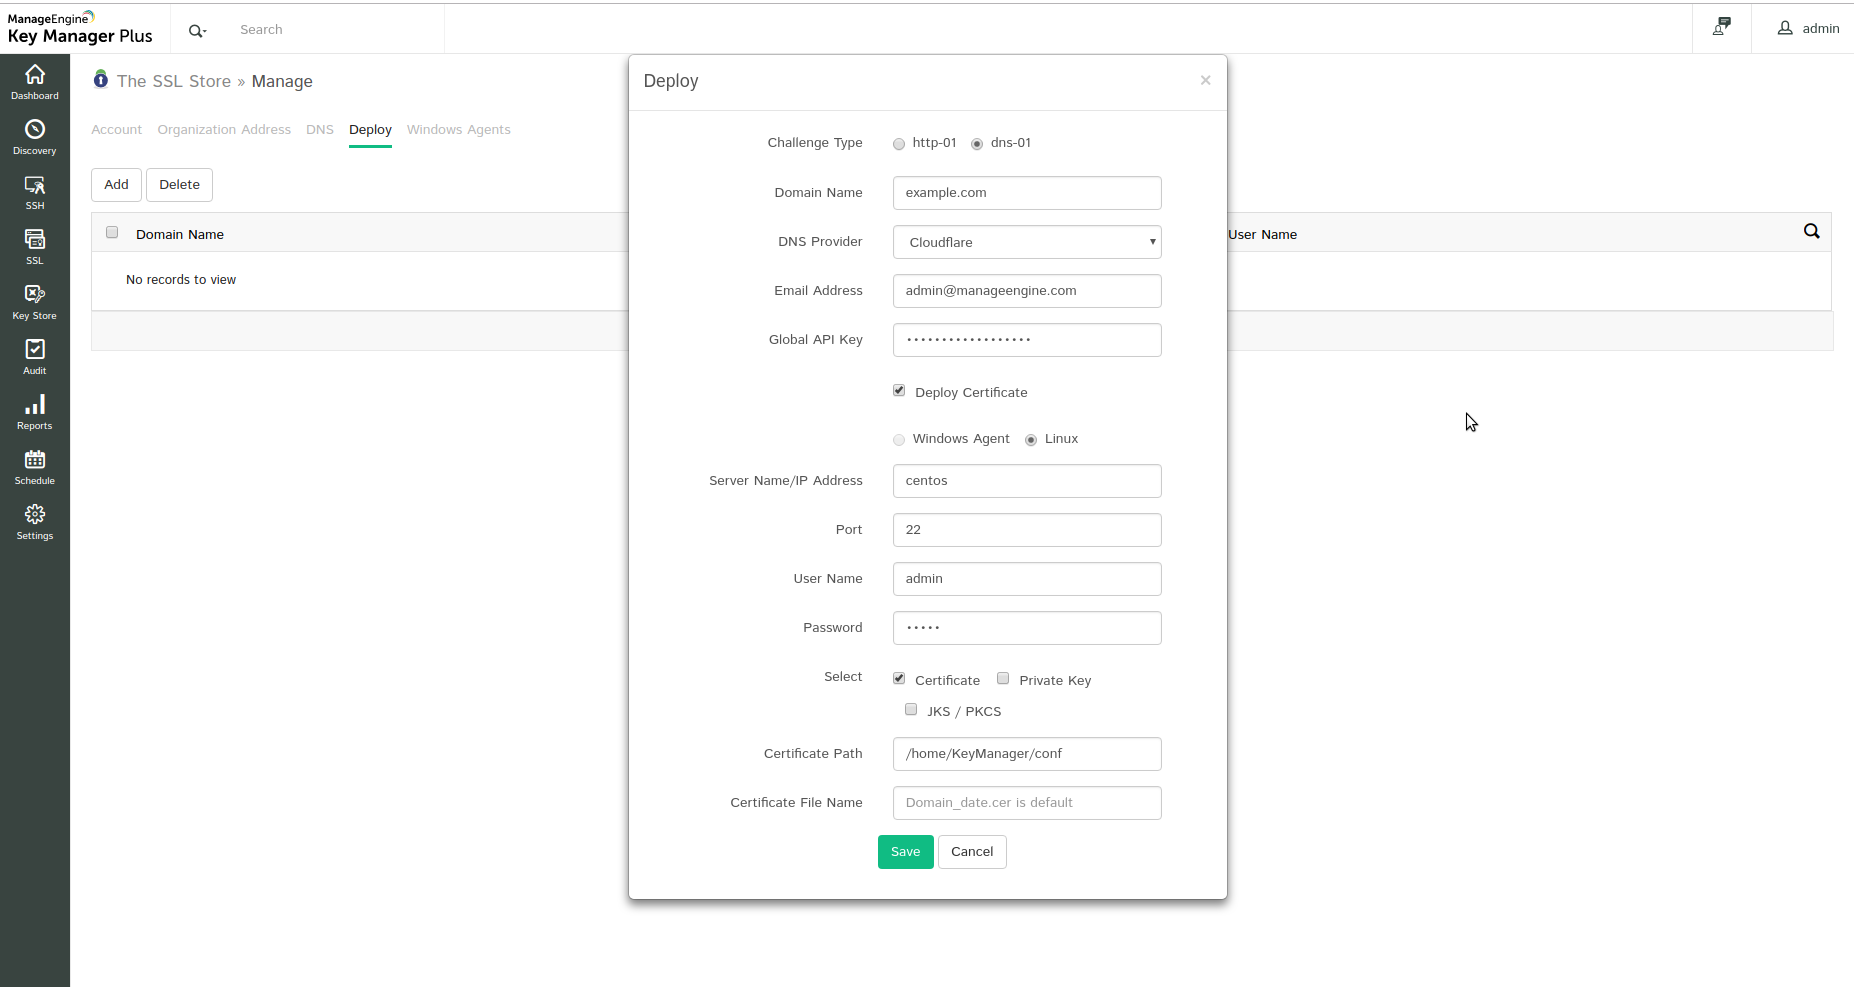
Task: Click the Port field showing 22
Action: 1027,530
